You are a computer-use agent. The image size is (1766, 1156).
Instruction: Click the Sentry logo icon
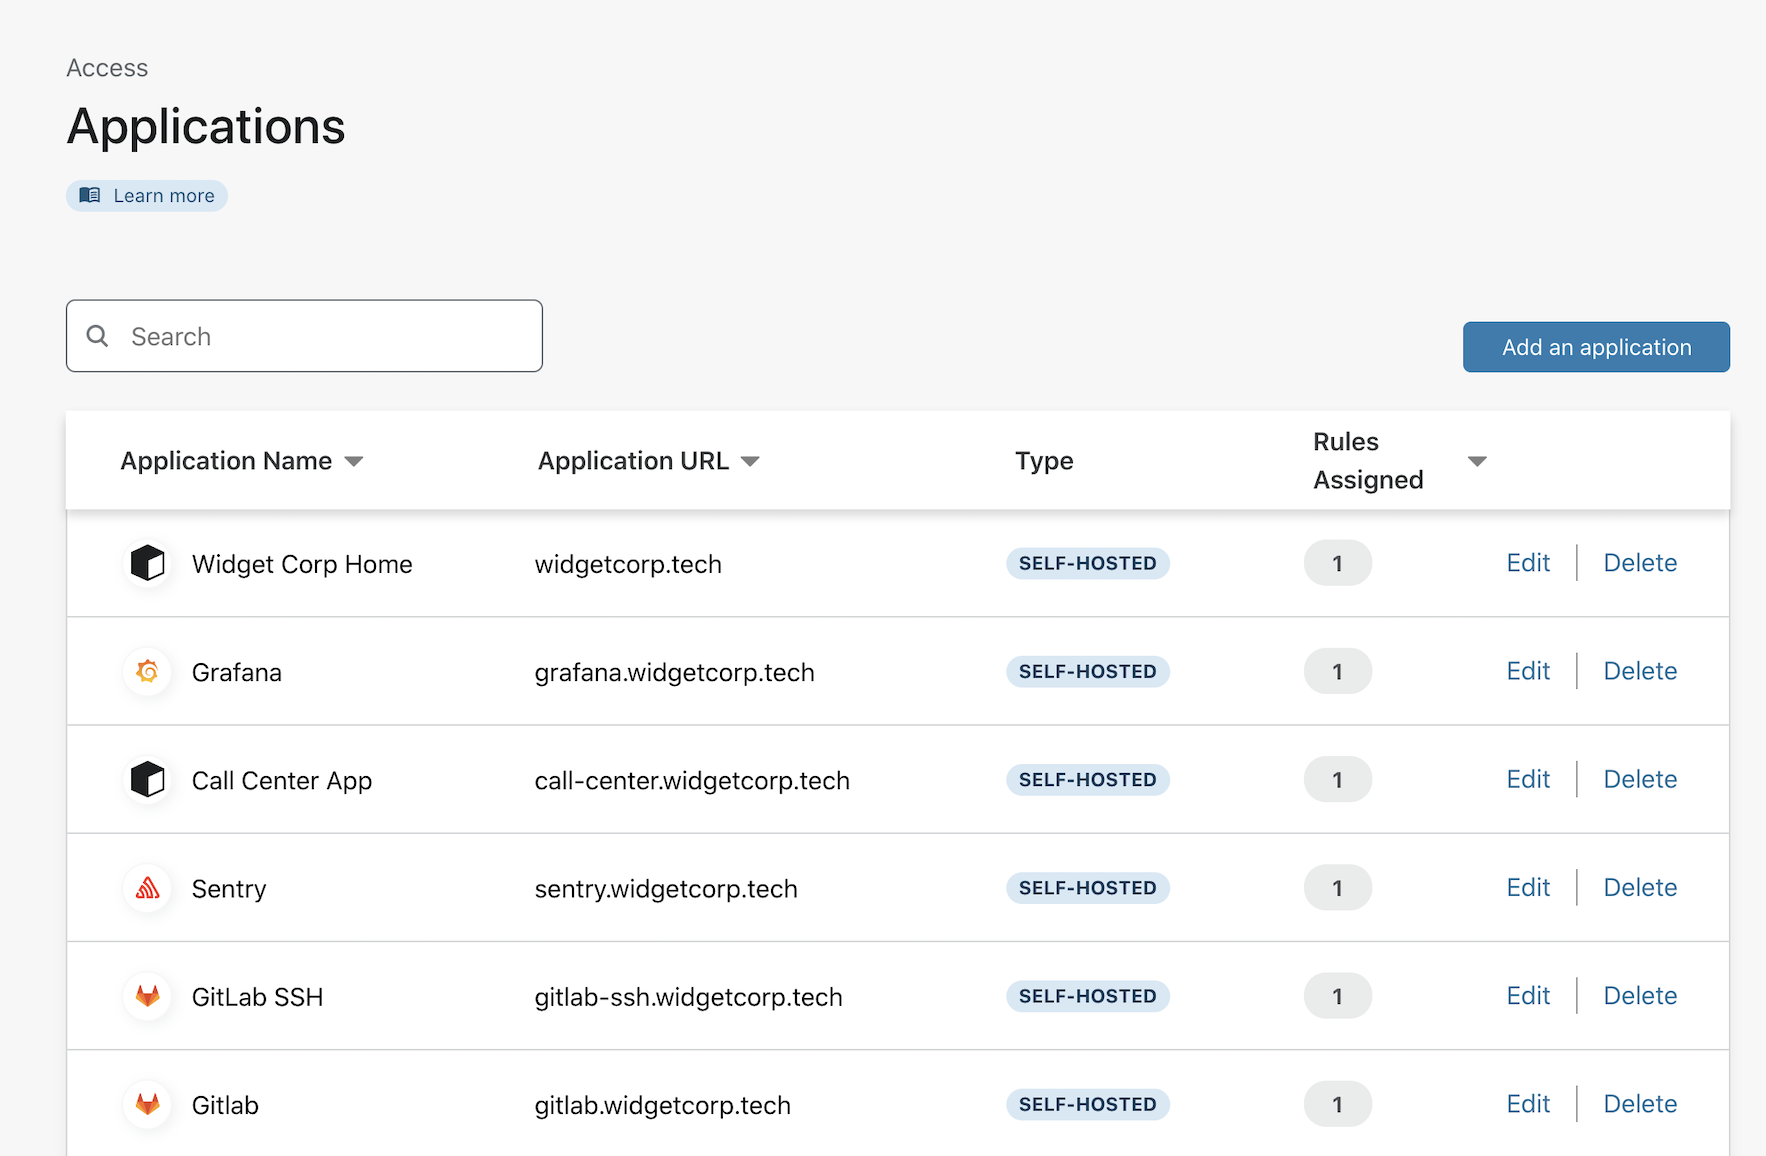pyautogui.click(x=148, y=887)
